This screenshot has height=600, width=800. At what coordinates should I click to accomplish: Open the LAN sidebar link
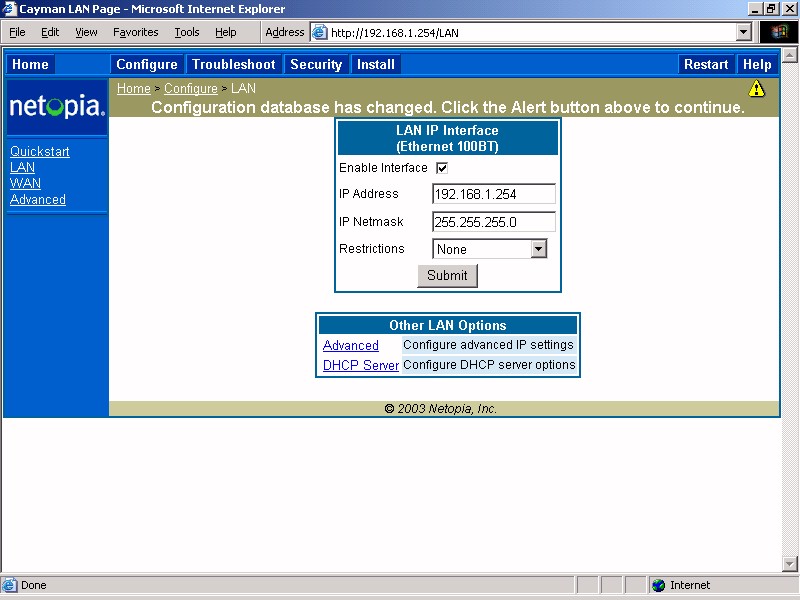click(x=22, y=167)
